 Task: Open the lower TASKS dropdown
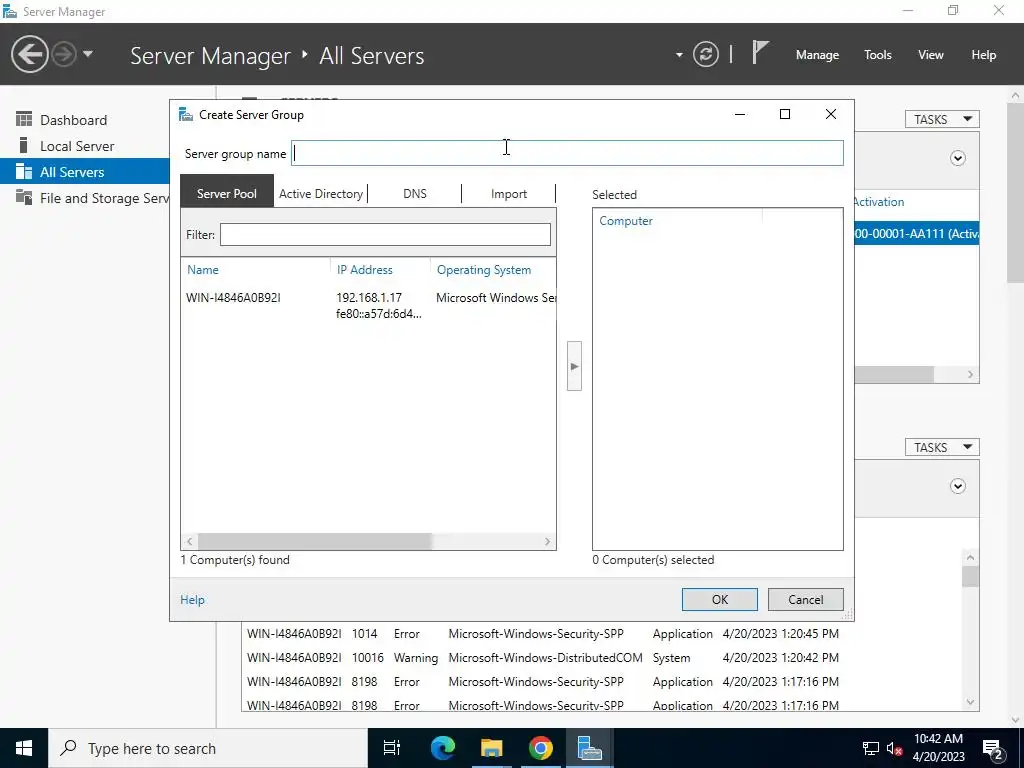[942, 447]
